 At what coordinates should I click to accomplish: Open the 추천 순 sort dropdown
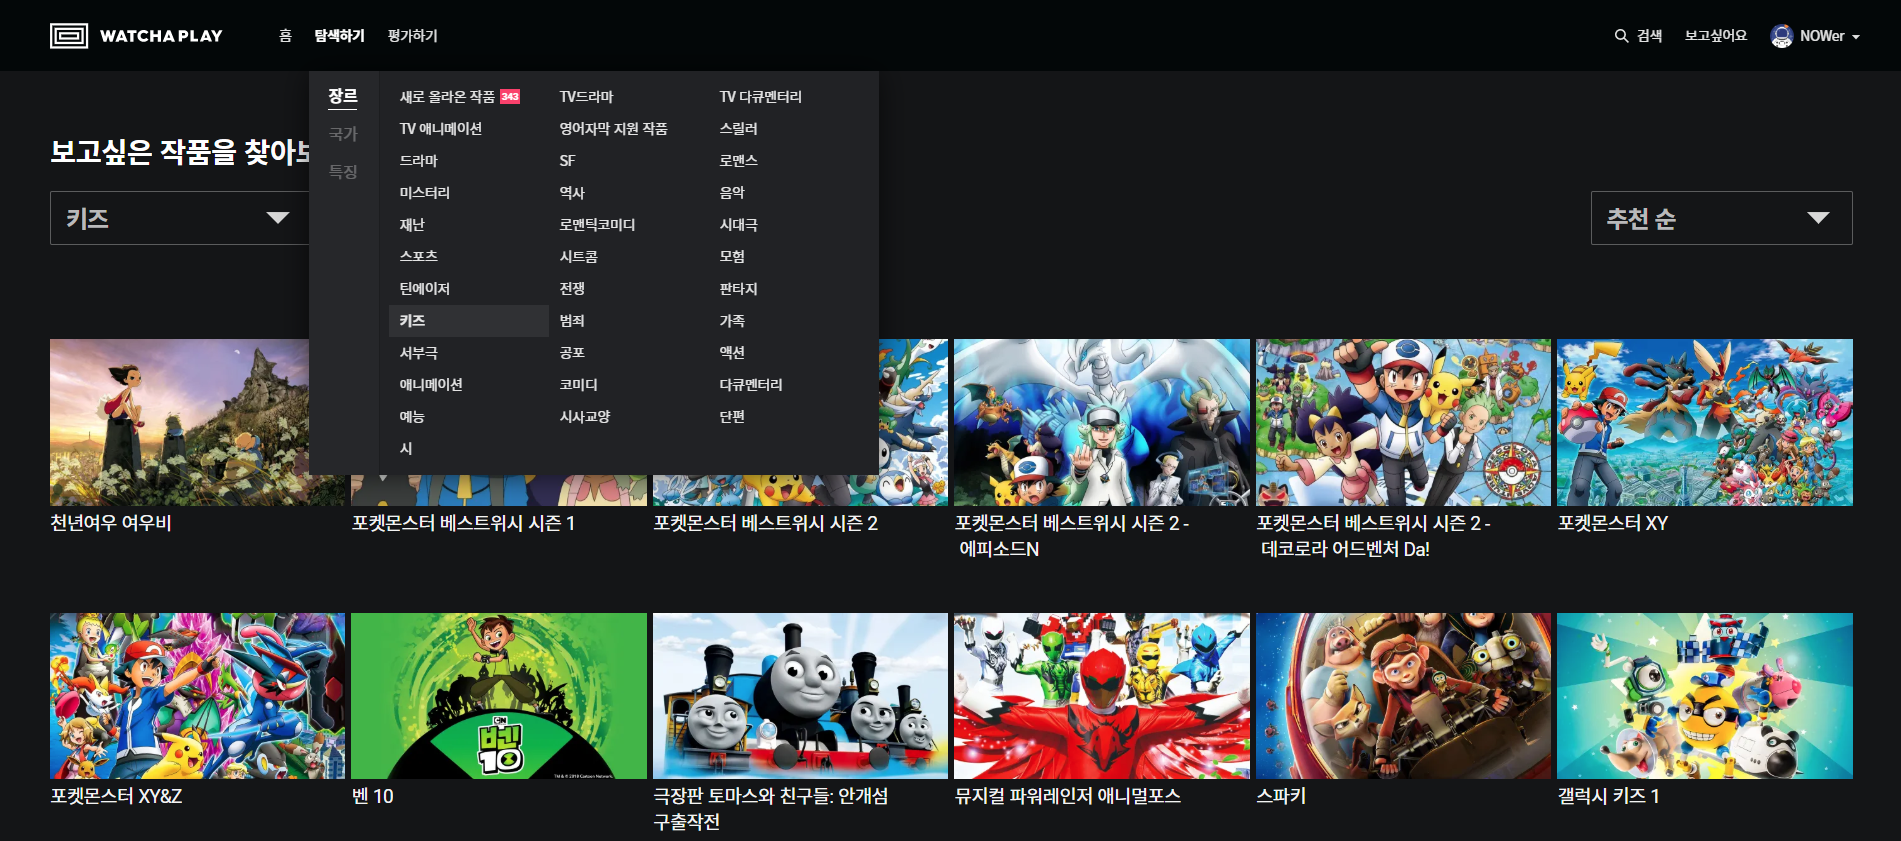(x=1721, y=218)
